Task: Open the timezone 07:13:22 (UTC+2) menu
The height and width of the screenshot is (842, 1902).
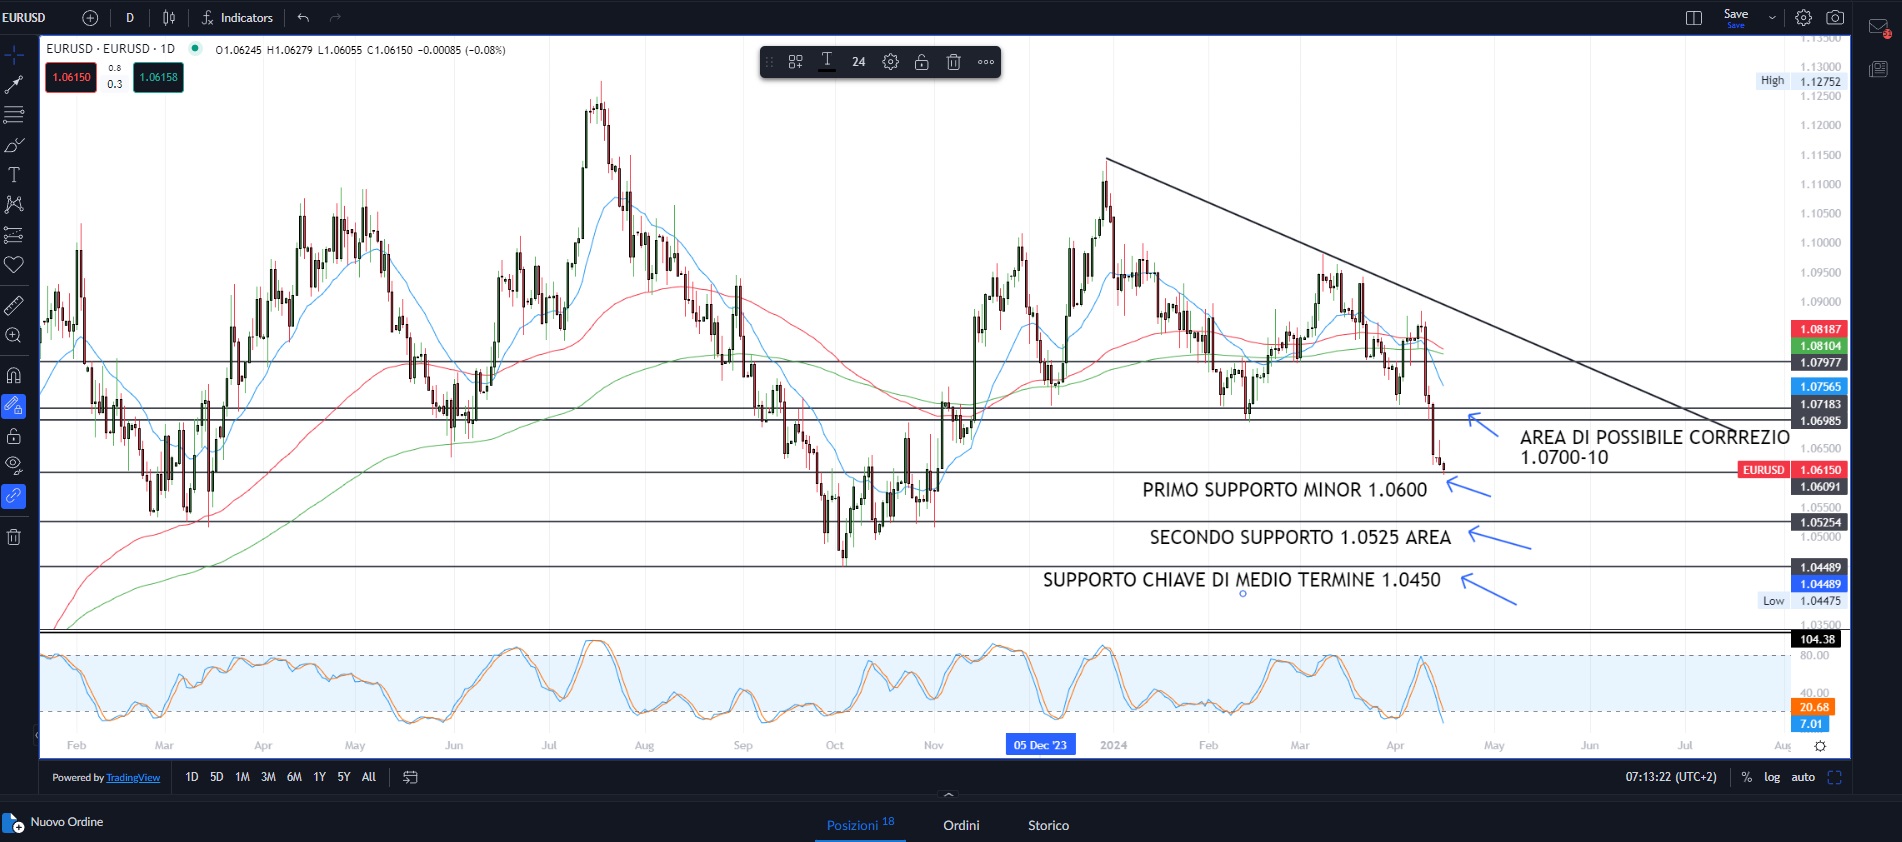Action: click(x=1671, y=777)
